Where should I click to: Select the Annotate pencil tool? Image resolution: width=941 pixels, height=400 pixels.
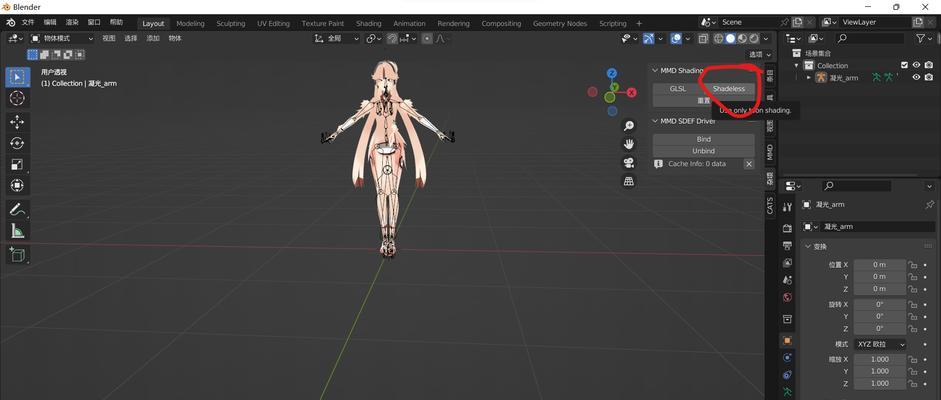tap(17, 209)
